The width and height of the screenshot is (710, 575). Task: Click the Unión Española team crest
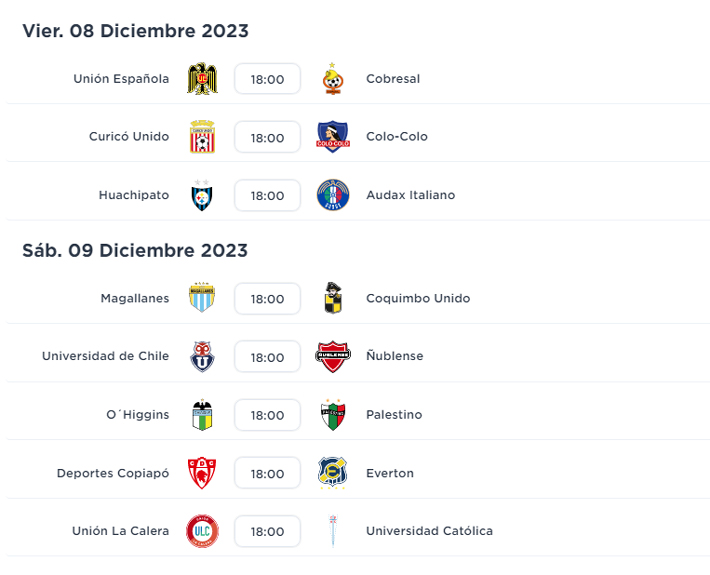[202, 79]
